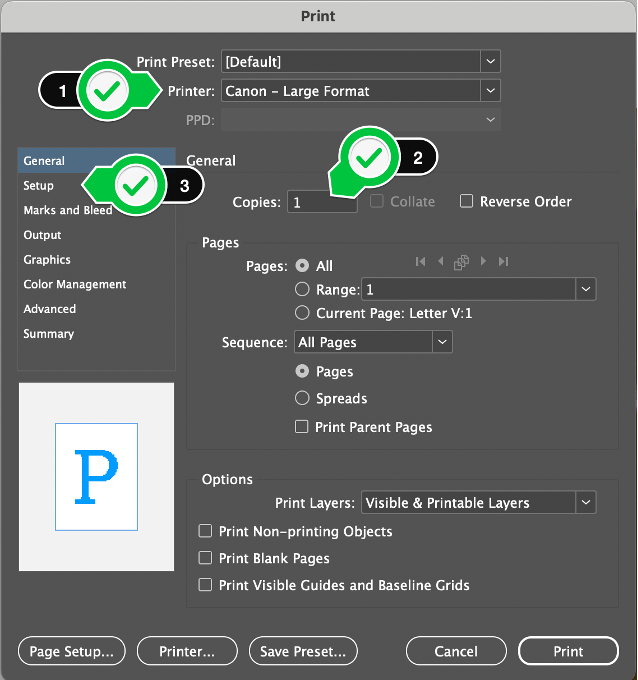Enable Print Non-printing Objects

205,531
